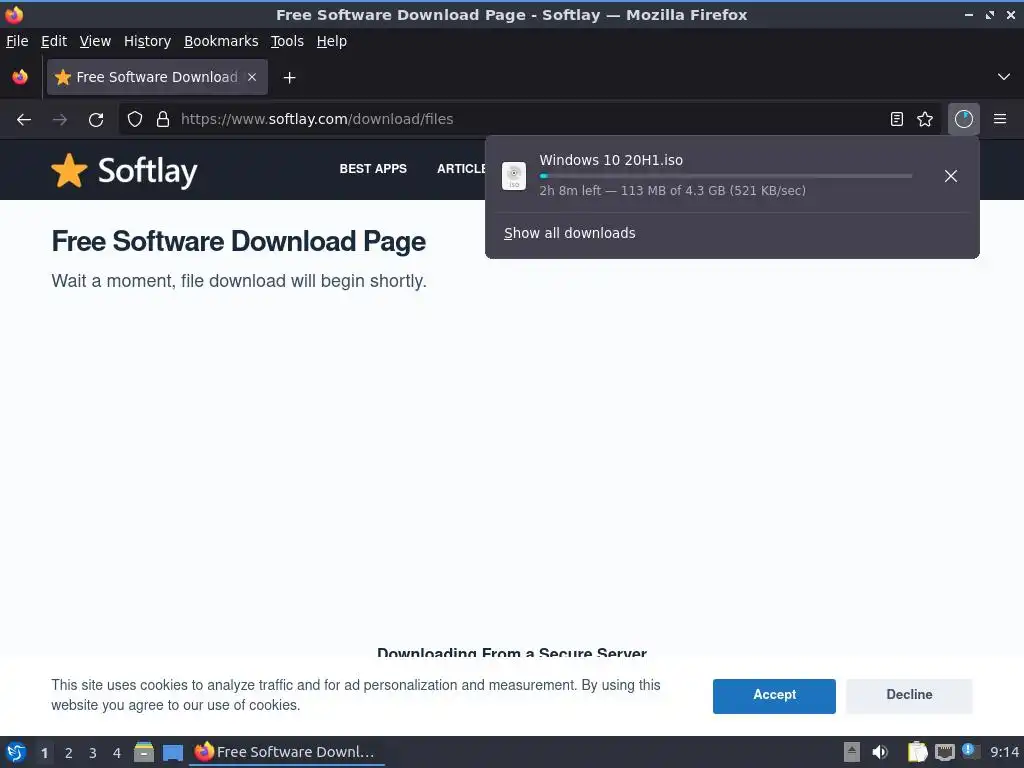Toggle reader view icon
Image resolution: width=1024 pixels, height=768 pixels.
(897, 119)
